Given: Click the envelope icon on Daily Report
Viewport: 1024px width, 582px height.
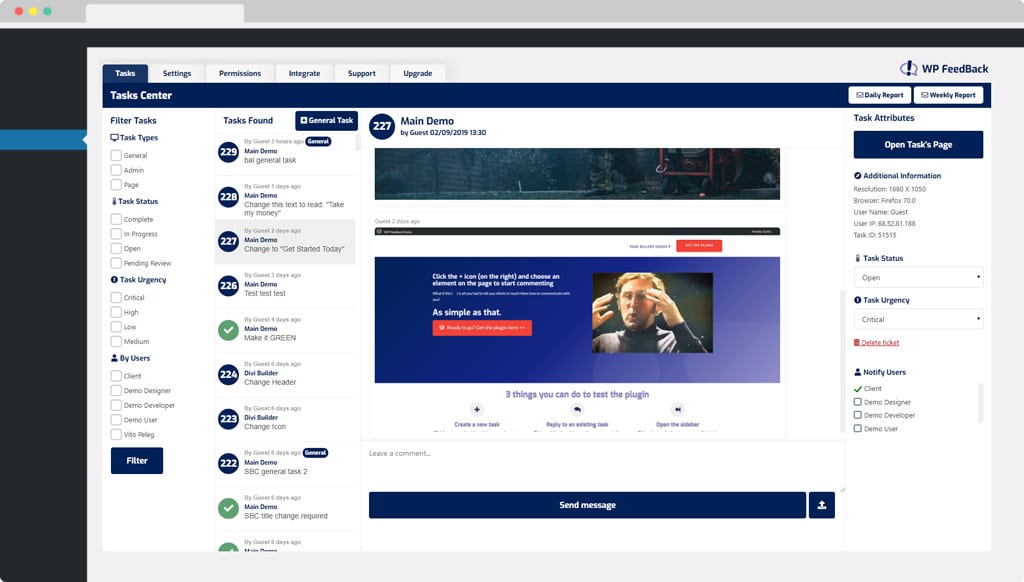Looking at the screenshot, I should [x=862, y=94].
